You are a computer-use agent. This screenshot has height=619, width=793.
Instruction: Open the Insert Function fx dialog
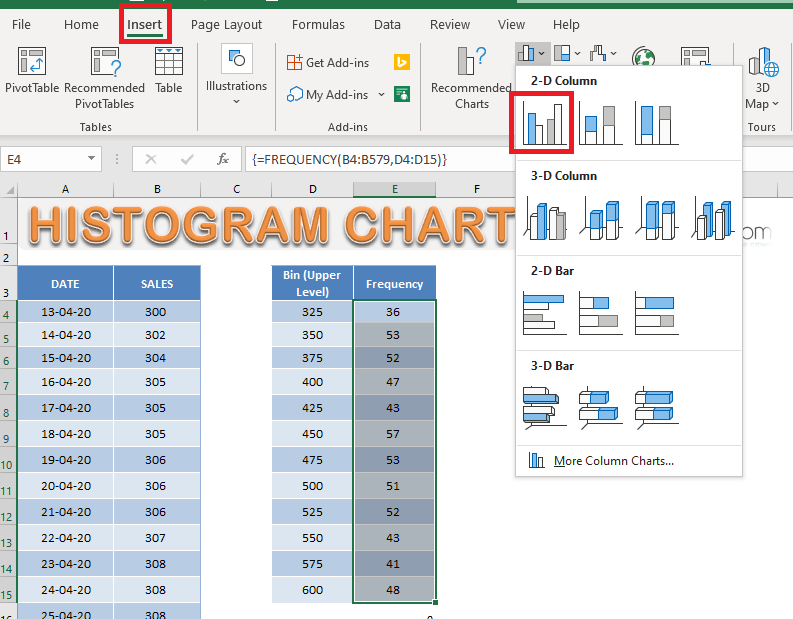click(x=223, y=159)
